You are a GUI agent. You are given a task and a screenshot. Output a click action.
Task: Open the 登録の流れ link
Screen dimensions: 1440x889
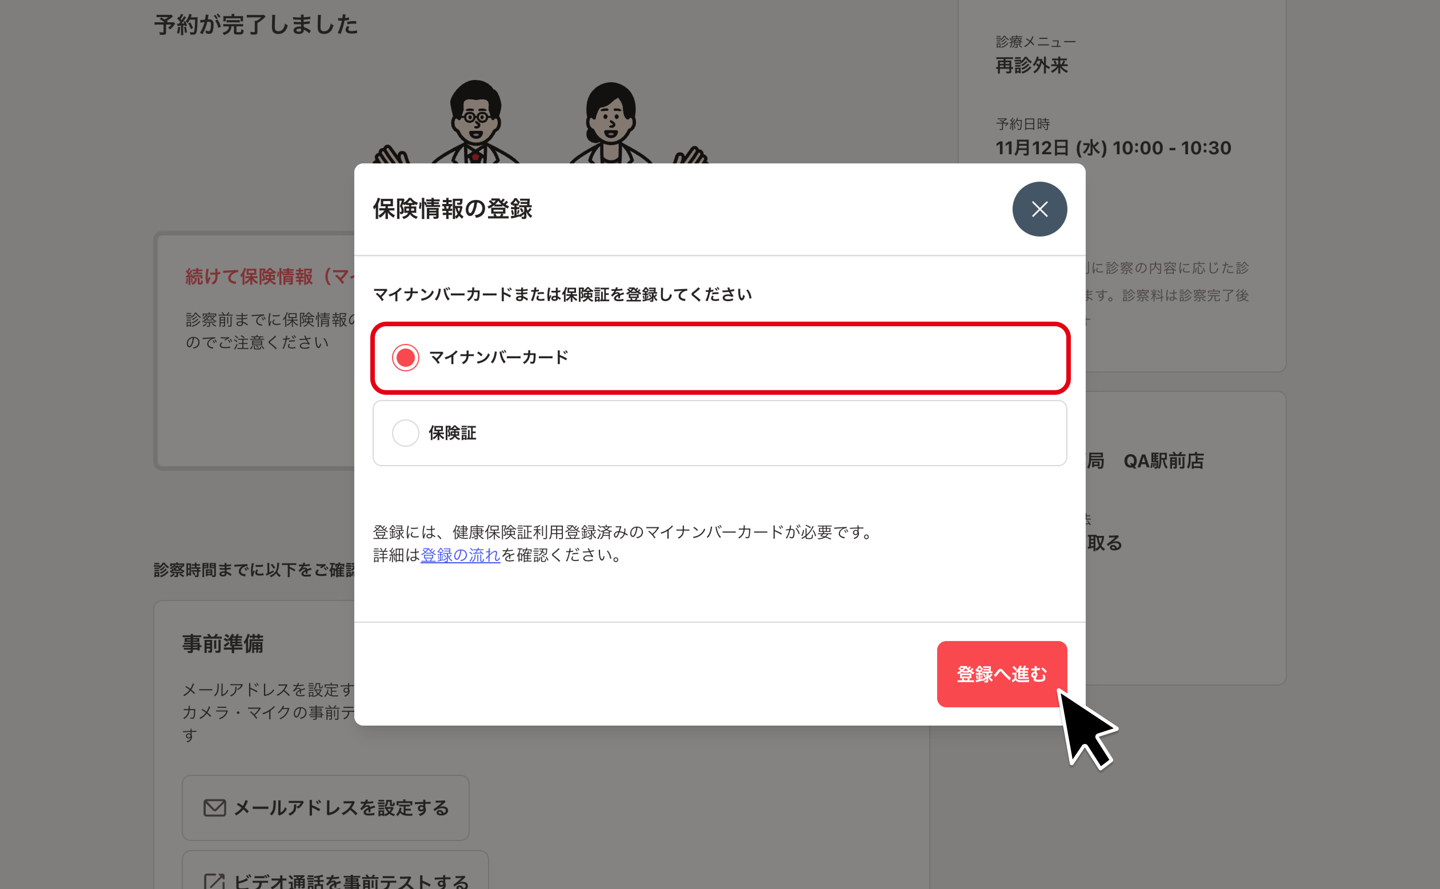point(460,555)
